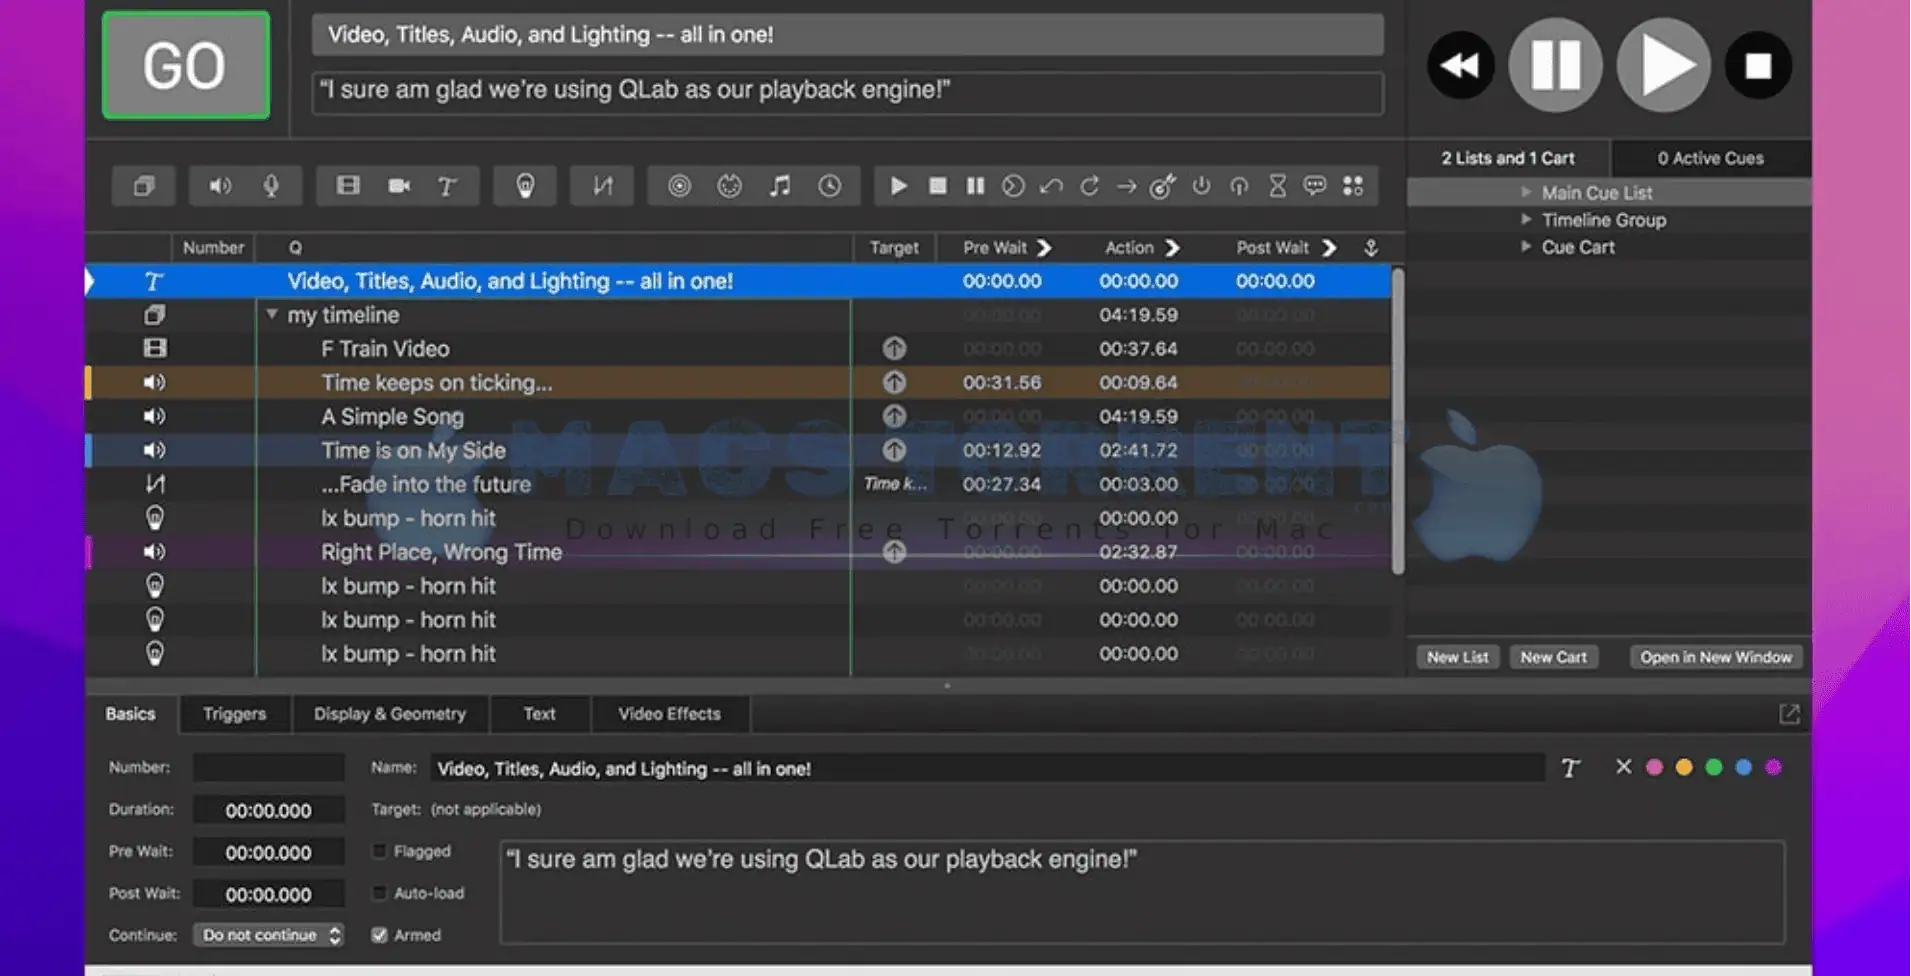The width and height of the screenshot is (1911, 976).
Task: Add a MIDI File cue with music note icon
Action: (x=780, y=186)
